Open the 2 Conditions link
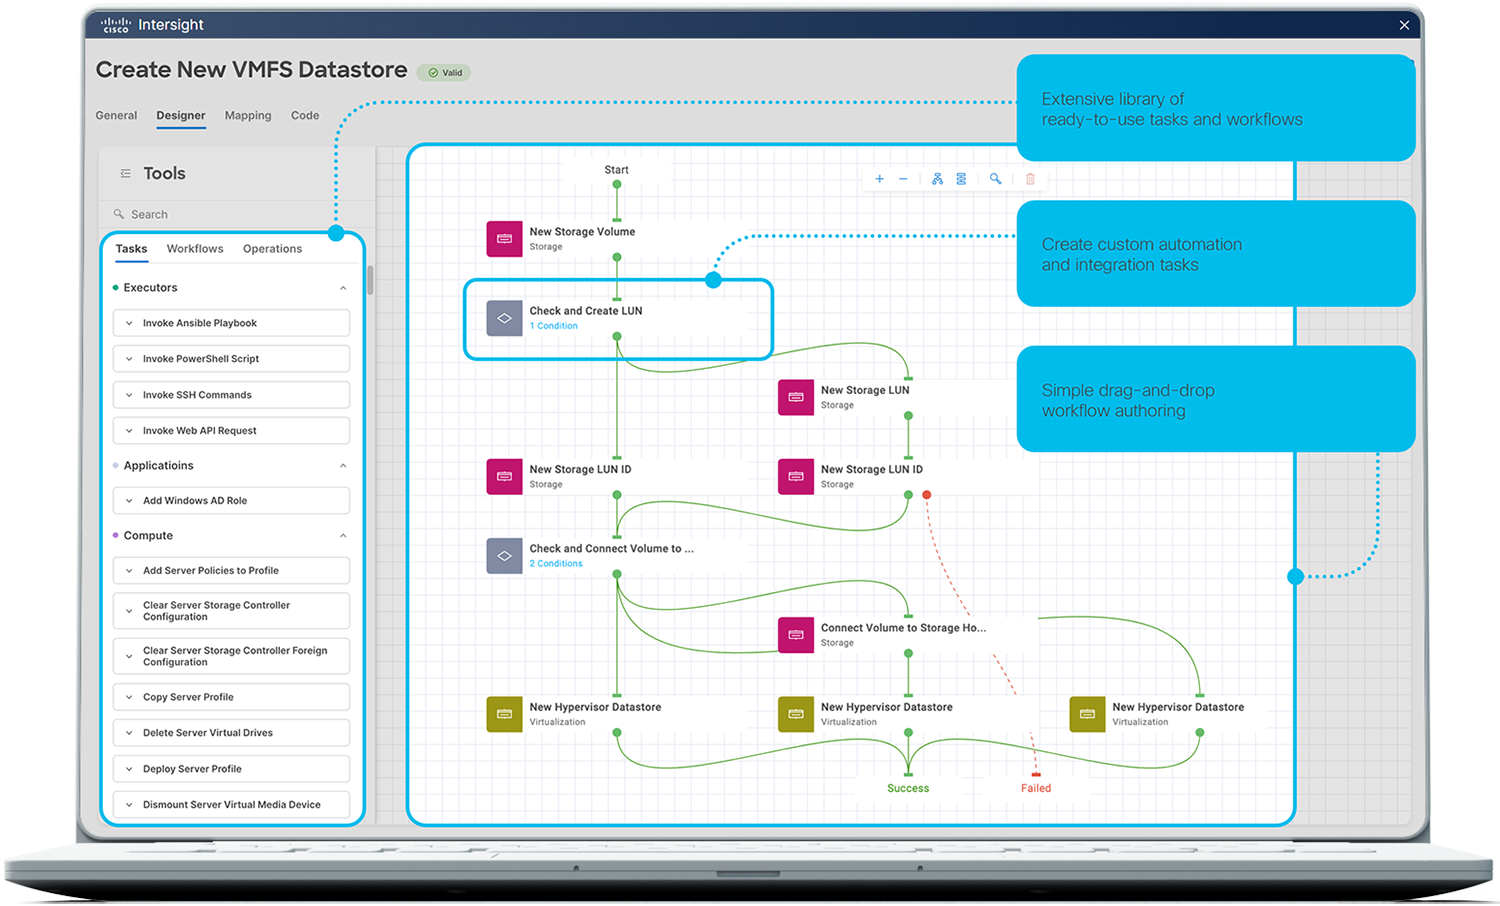Image resolution: width=1500 pixels, height=906 pixels. point(556,564)
